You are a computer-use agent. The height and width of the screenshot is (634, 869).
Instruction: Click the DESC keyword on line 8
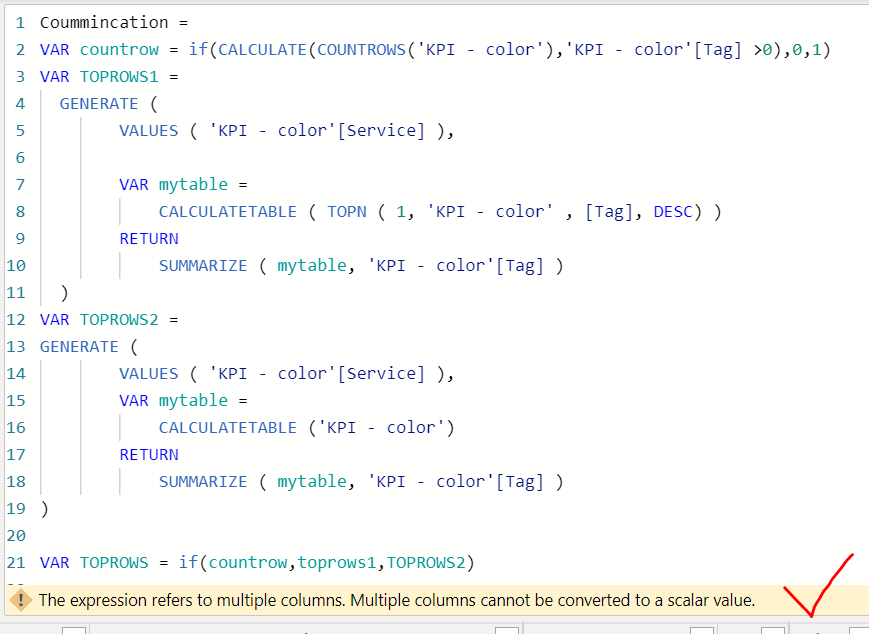673,212
